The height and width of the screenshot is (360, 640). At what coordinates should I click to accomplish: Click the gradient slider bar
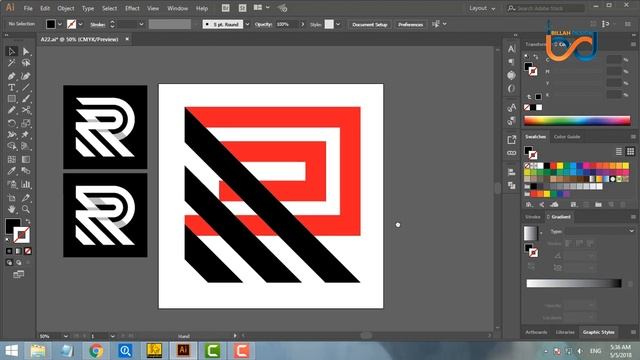[x=574, y=283]
